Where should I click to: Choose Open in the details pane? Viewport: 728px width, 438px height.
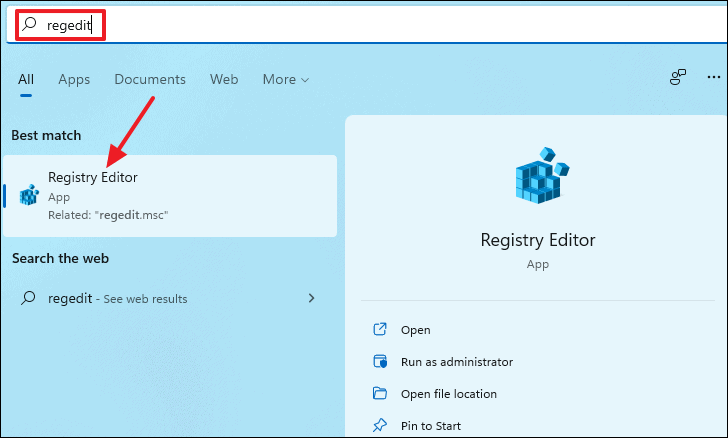[416, 330]
